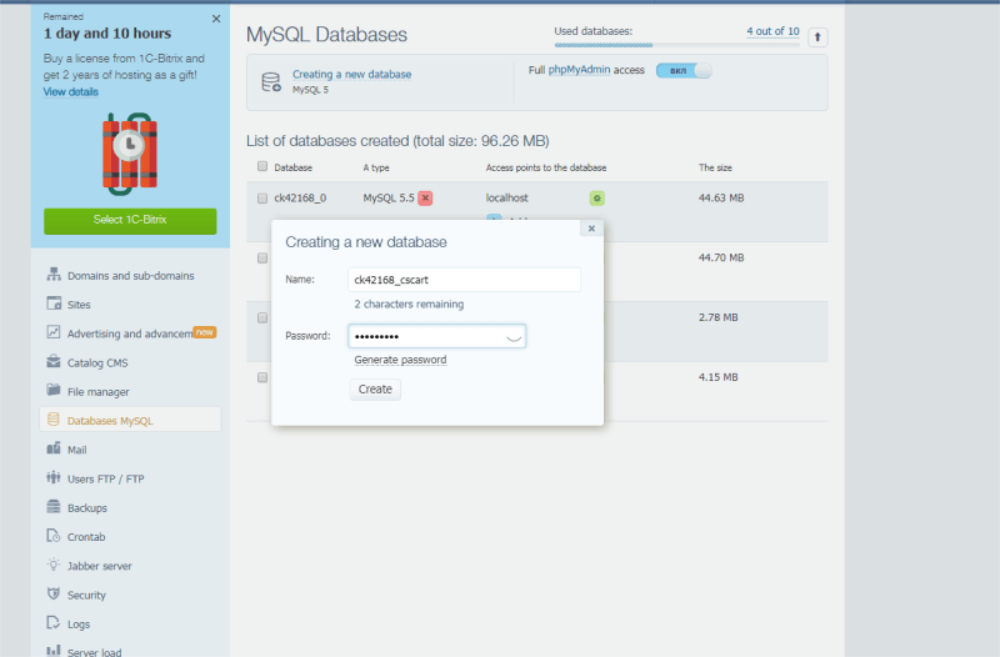Image resolution: width=1000 pixels, height=657 pixels.
Task: Click the Create button in the dialog
Action: coord(375,389)
